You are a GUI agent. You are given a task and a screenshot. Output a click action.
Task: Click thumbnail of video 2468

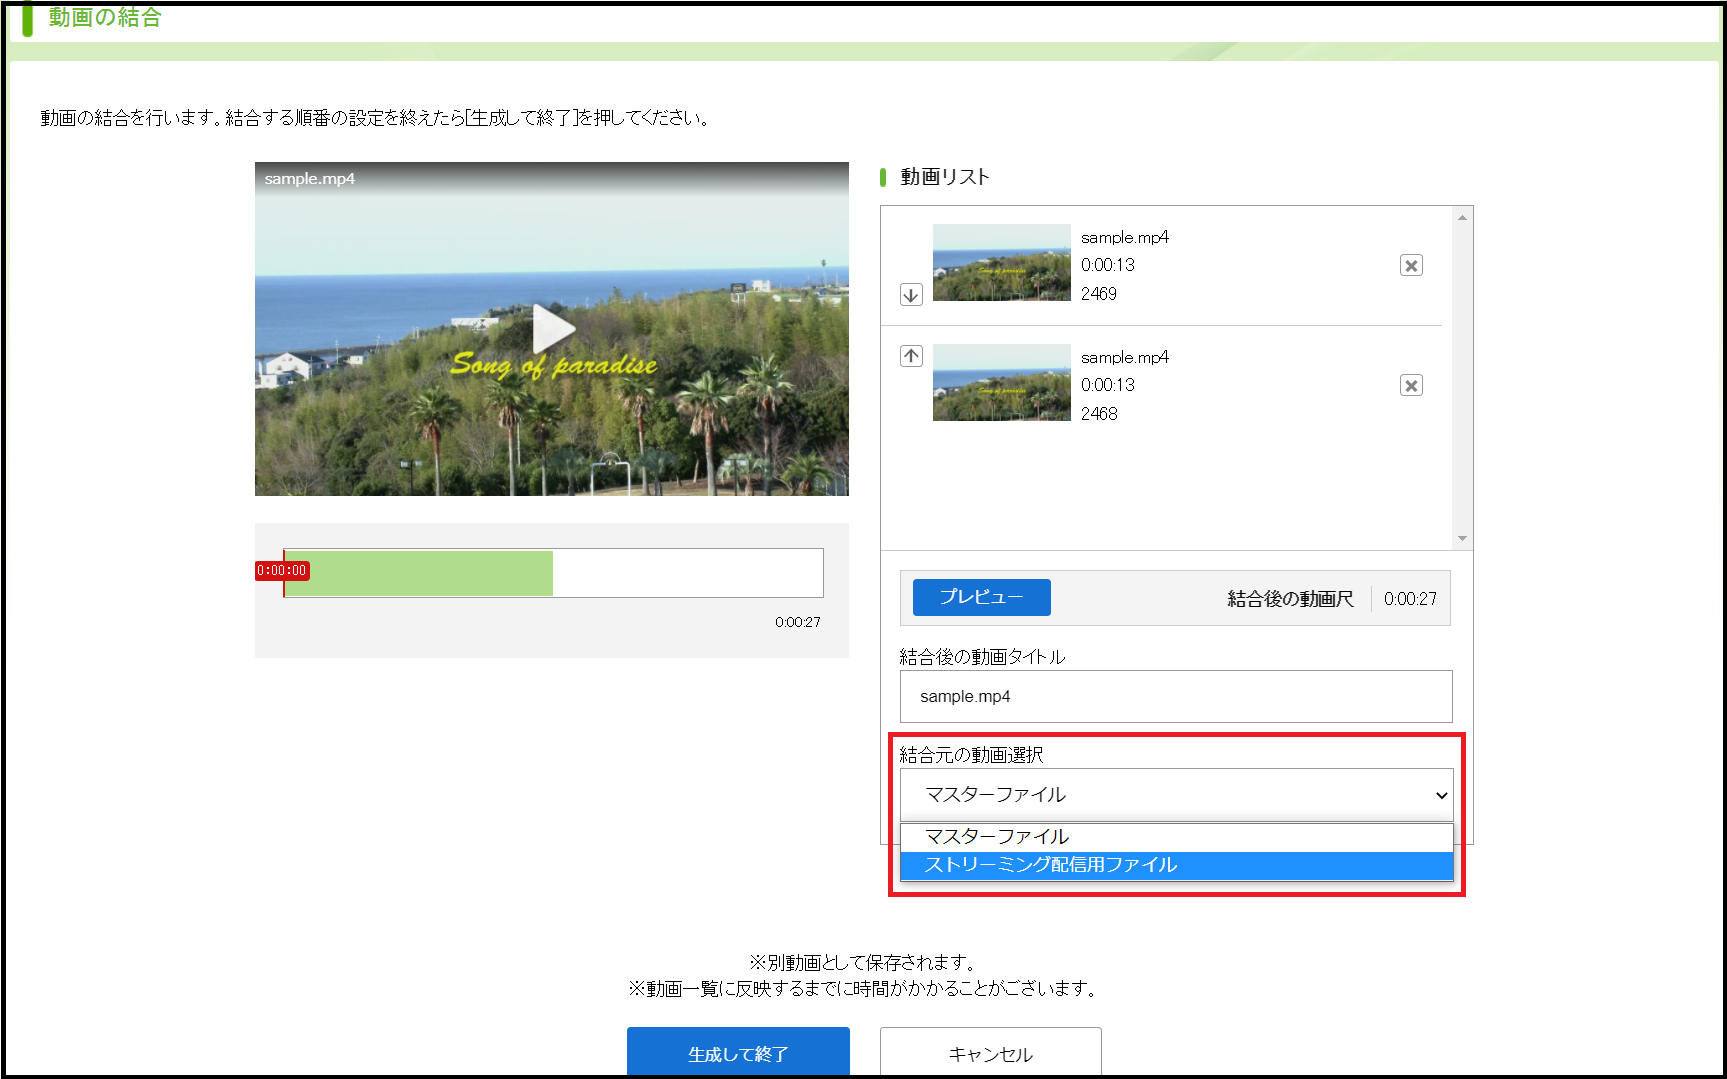(x=1001, y=383)
